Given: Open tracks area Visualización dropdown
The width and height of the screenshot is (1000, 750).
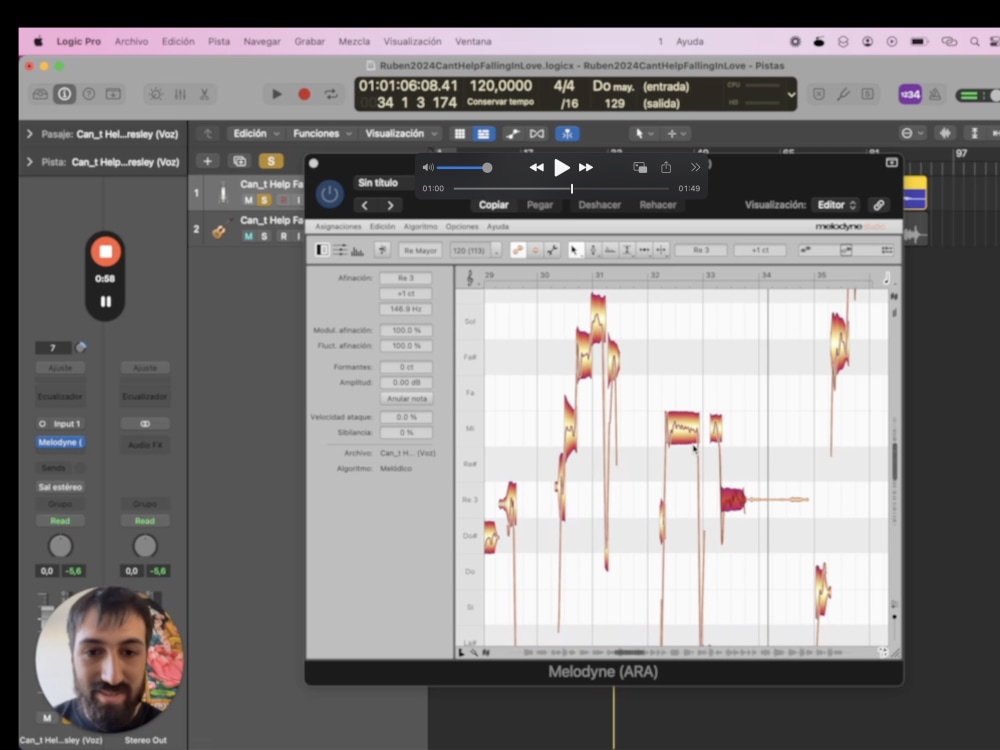Looking at the screenshot, I should (x=401, y=133).
